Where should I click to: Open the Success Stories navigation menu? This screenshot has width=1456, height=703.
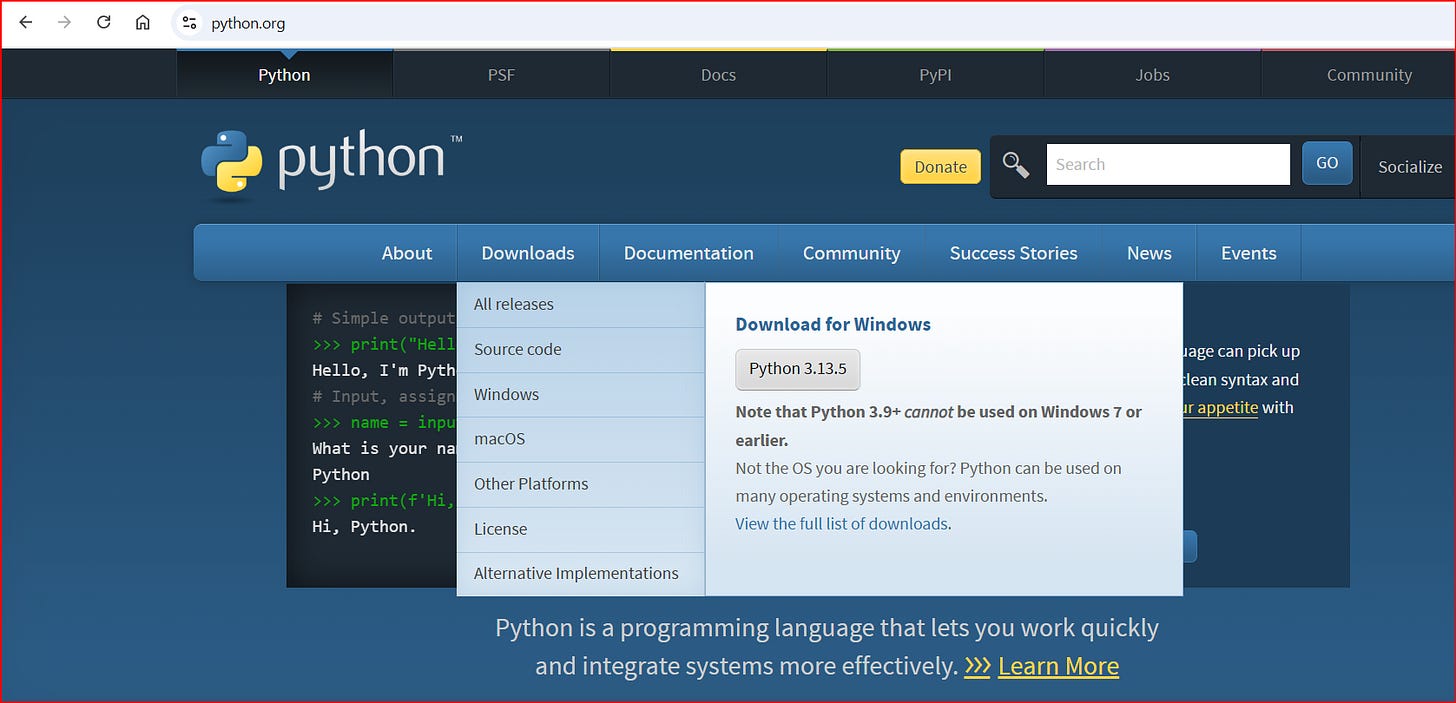click(x=1013, y=253)
